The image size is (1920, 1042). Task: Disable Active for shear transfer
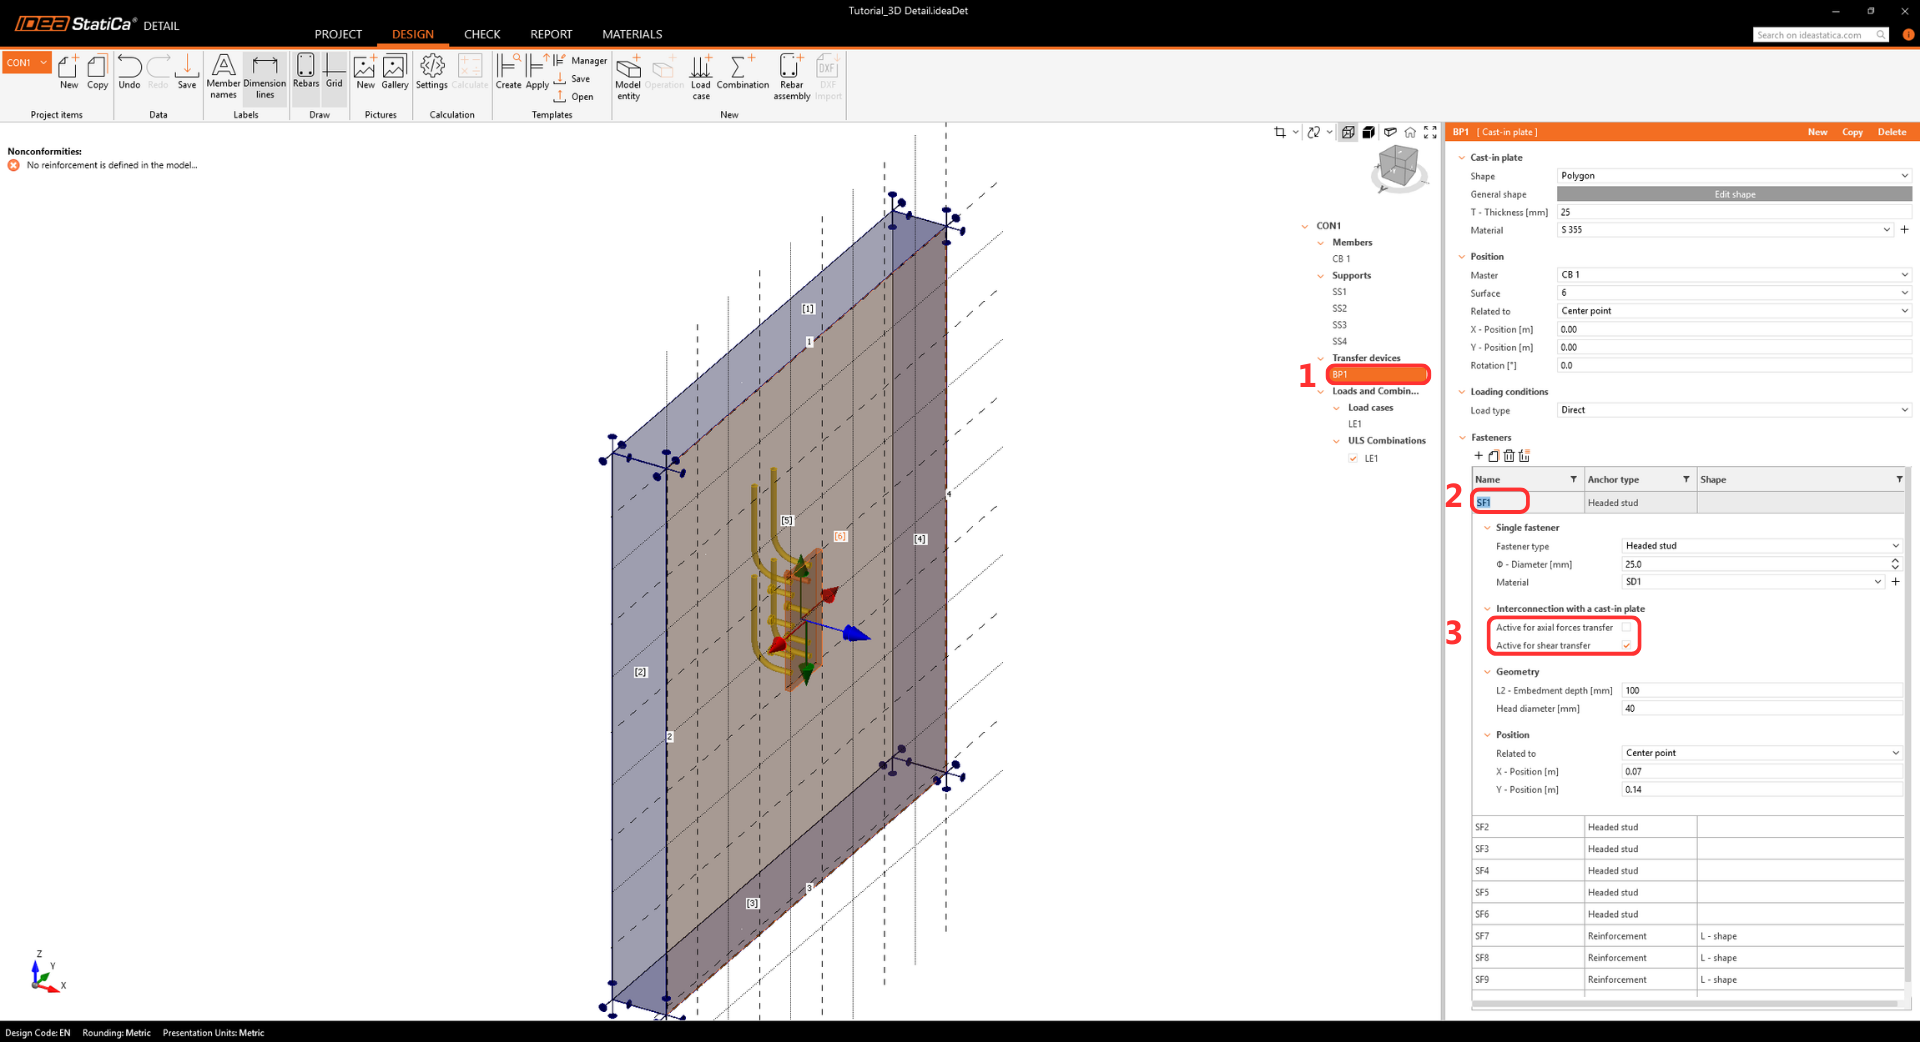1627,646
